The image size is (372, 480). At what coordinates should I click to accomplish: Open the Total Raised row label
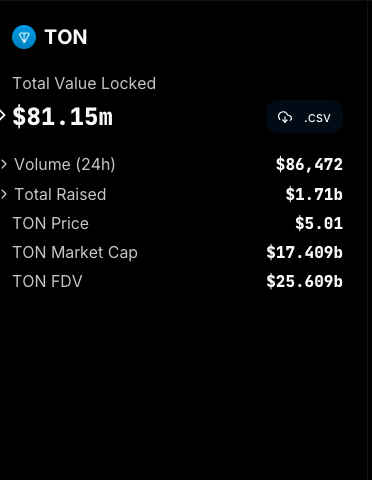[60, 194]
